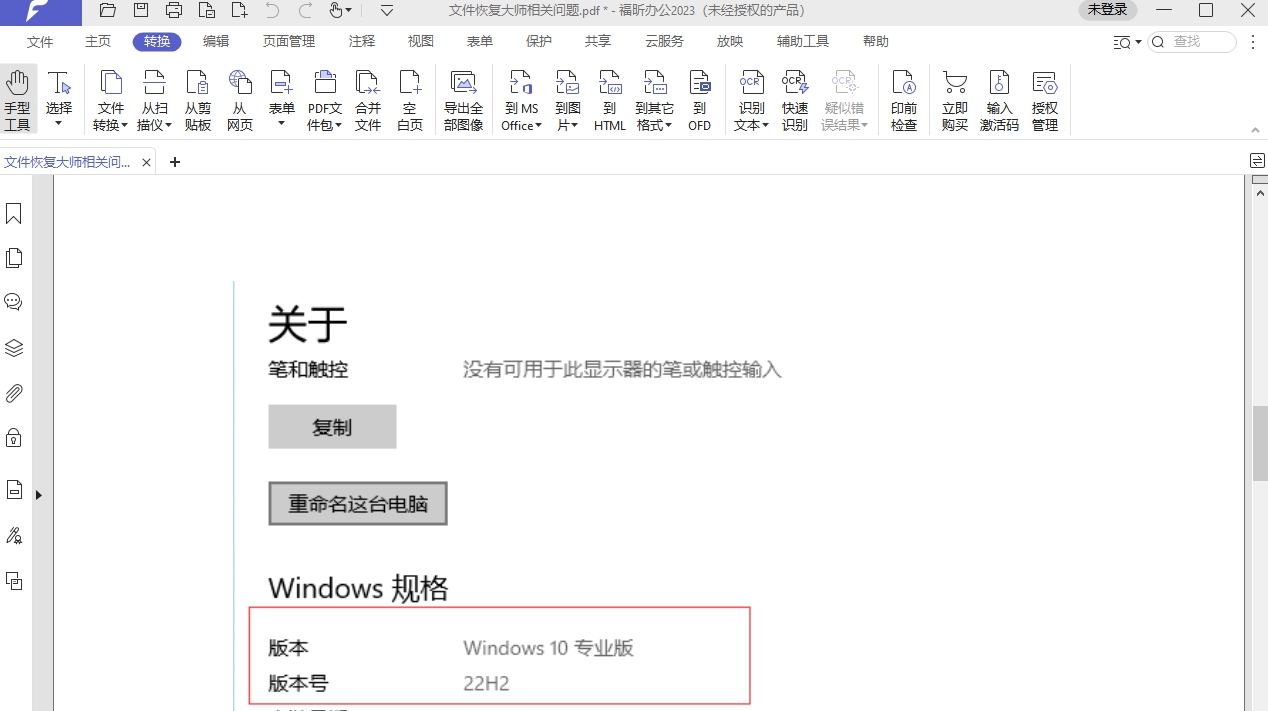Viewport: 1268px width, 711px height.
Task: Close the 文件恢复大师相关问题 document tab
Action: pos(147,162)
